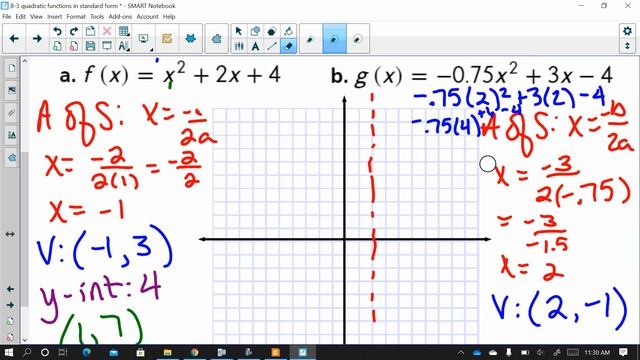
Task: Show hidden system tray icons
Action: point(460,352)
